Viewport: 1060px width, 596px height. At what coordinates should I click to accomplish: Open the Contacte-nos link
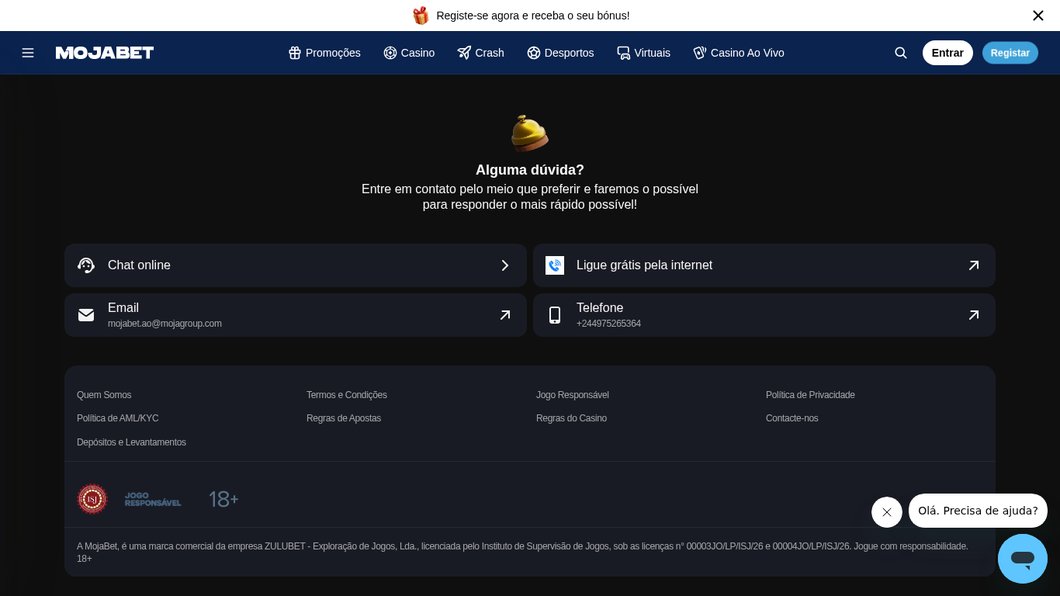(x=792, y=418)
